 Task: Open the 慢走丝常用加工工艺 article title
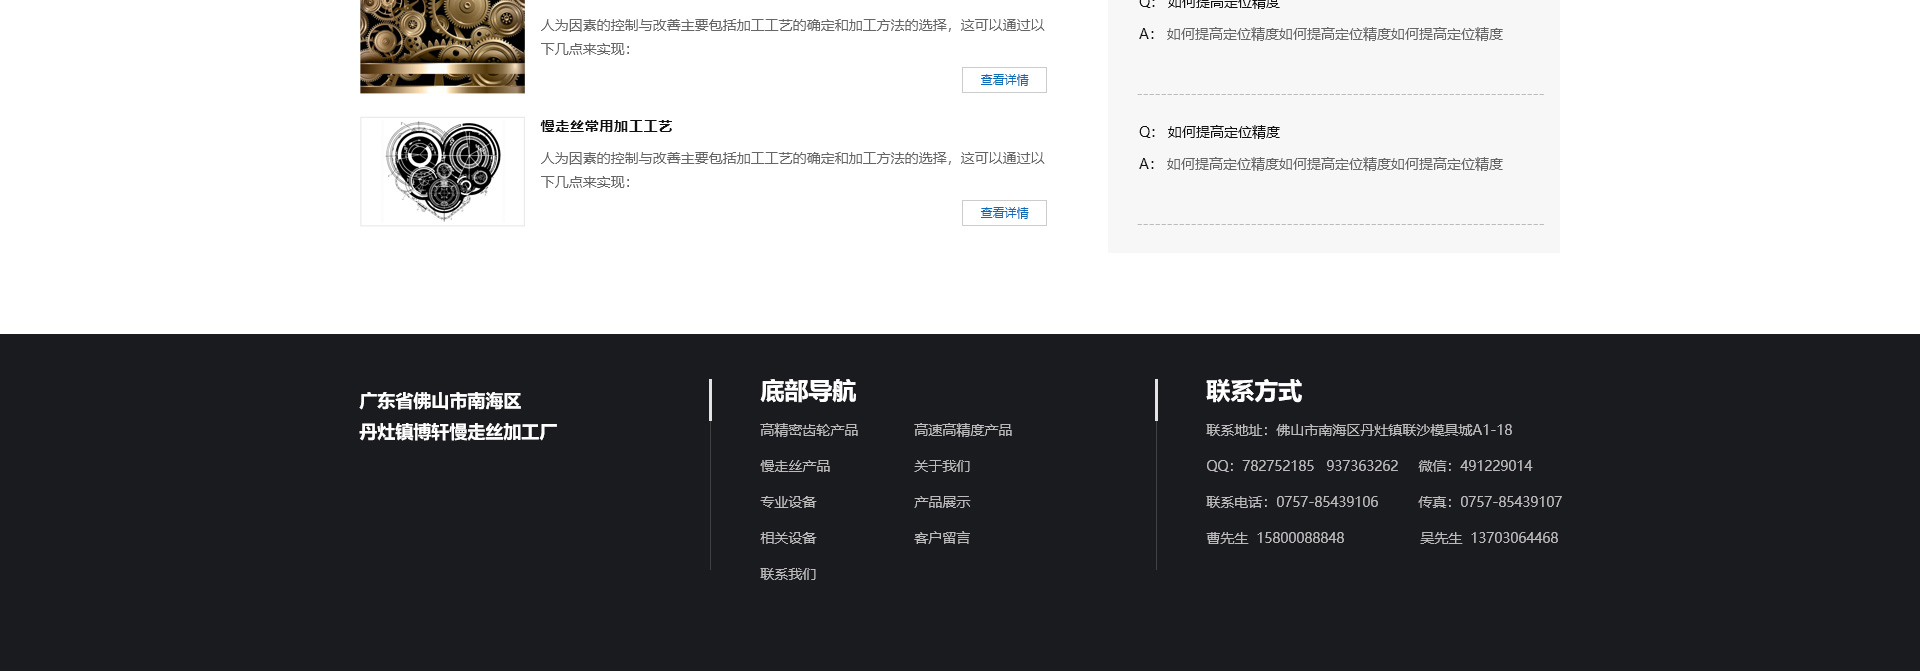point(606,126)
